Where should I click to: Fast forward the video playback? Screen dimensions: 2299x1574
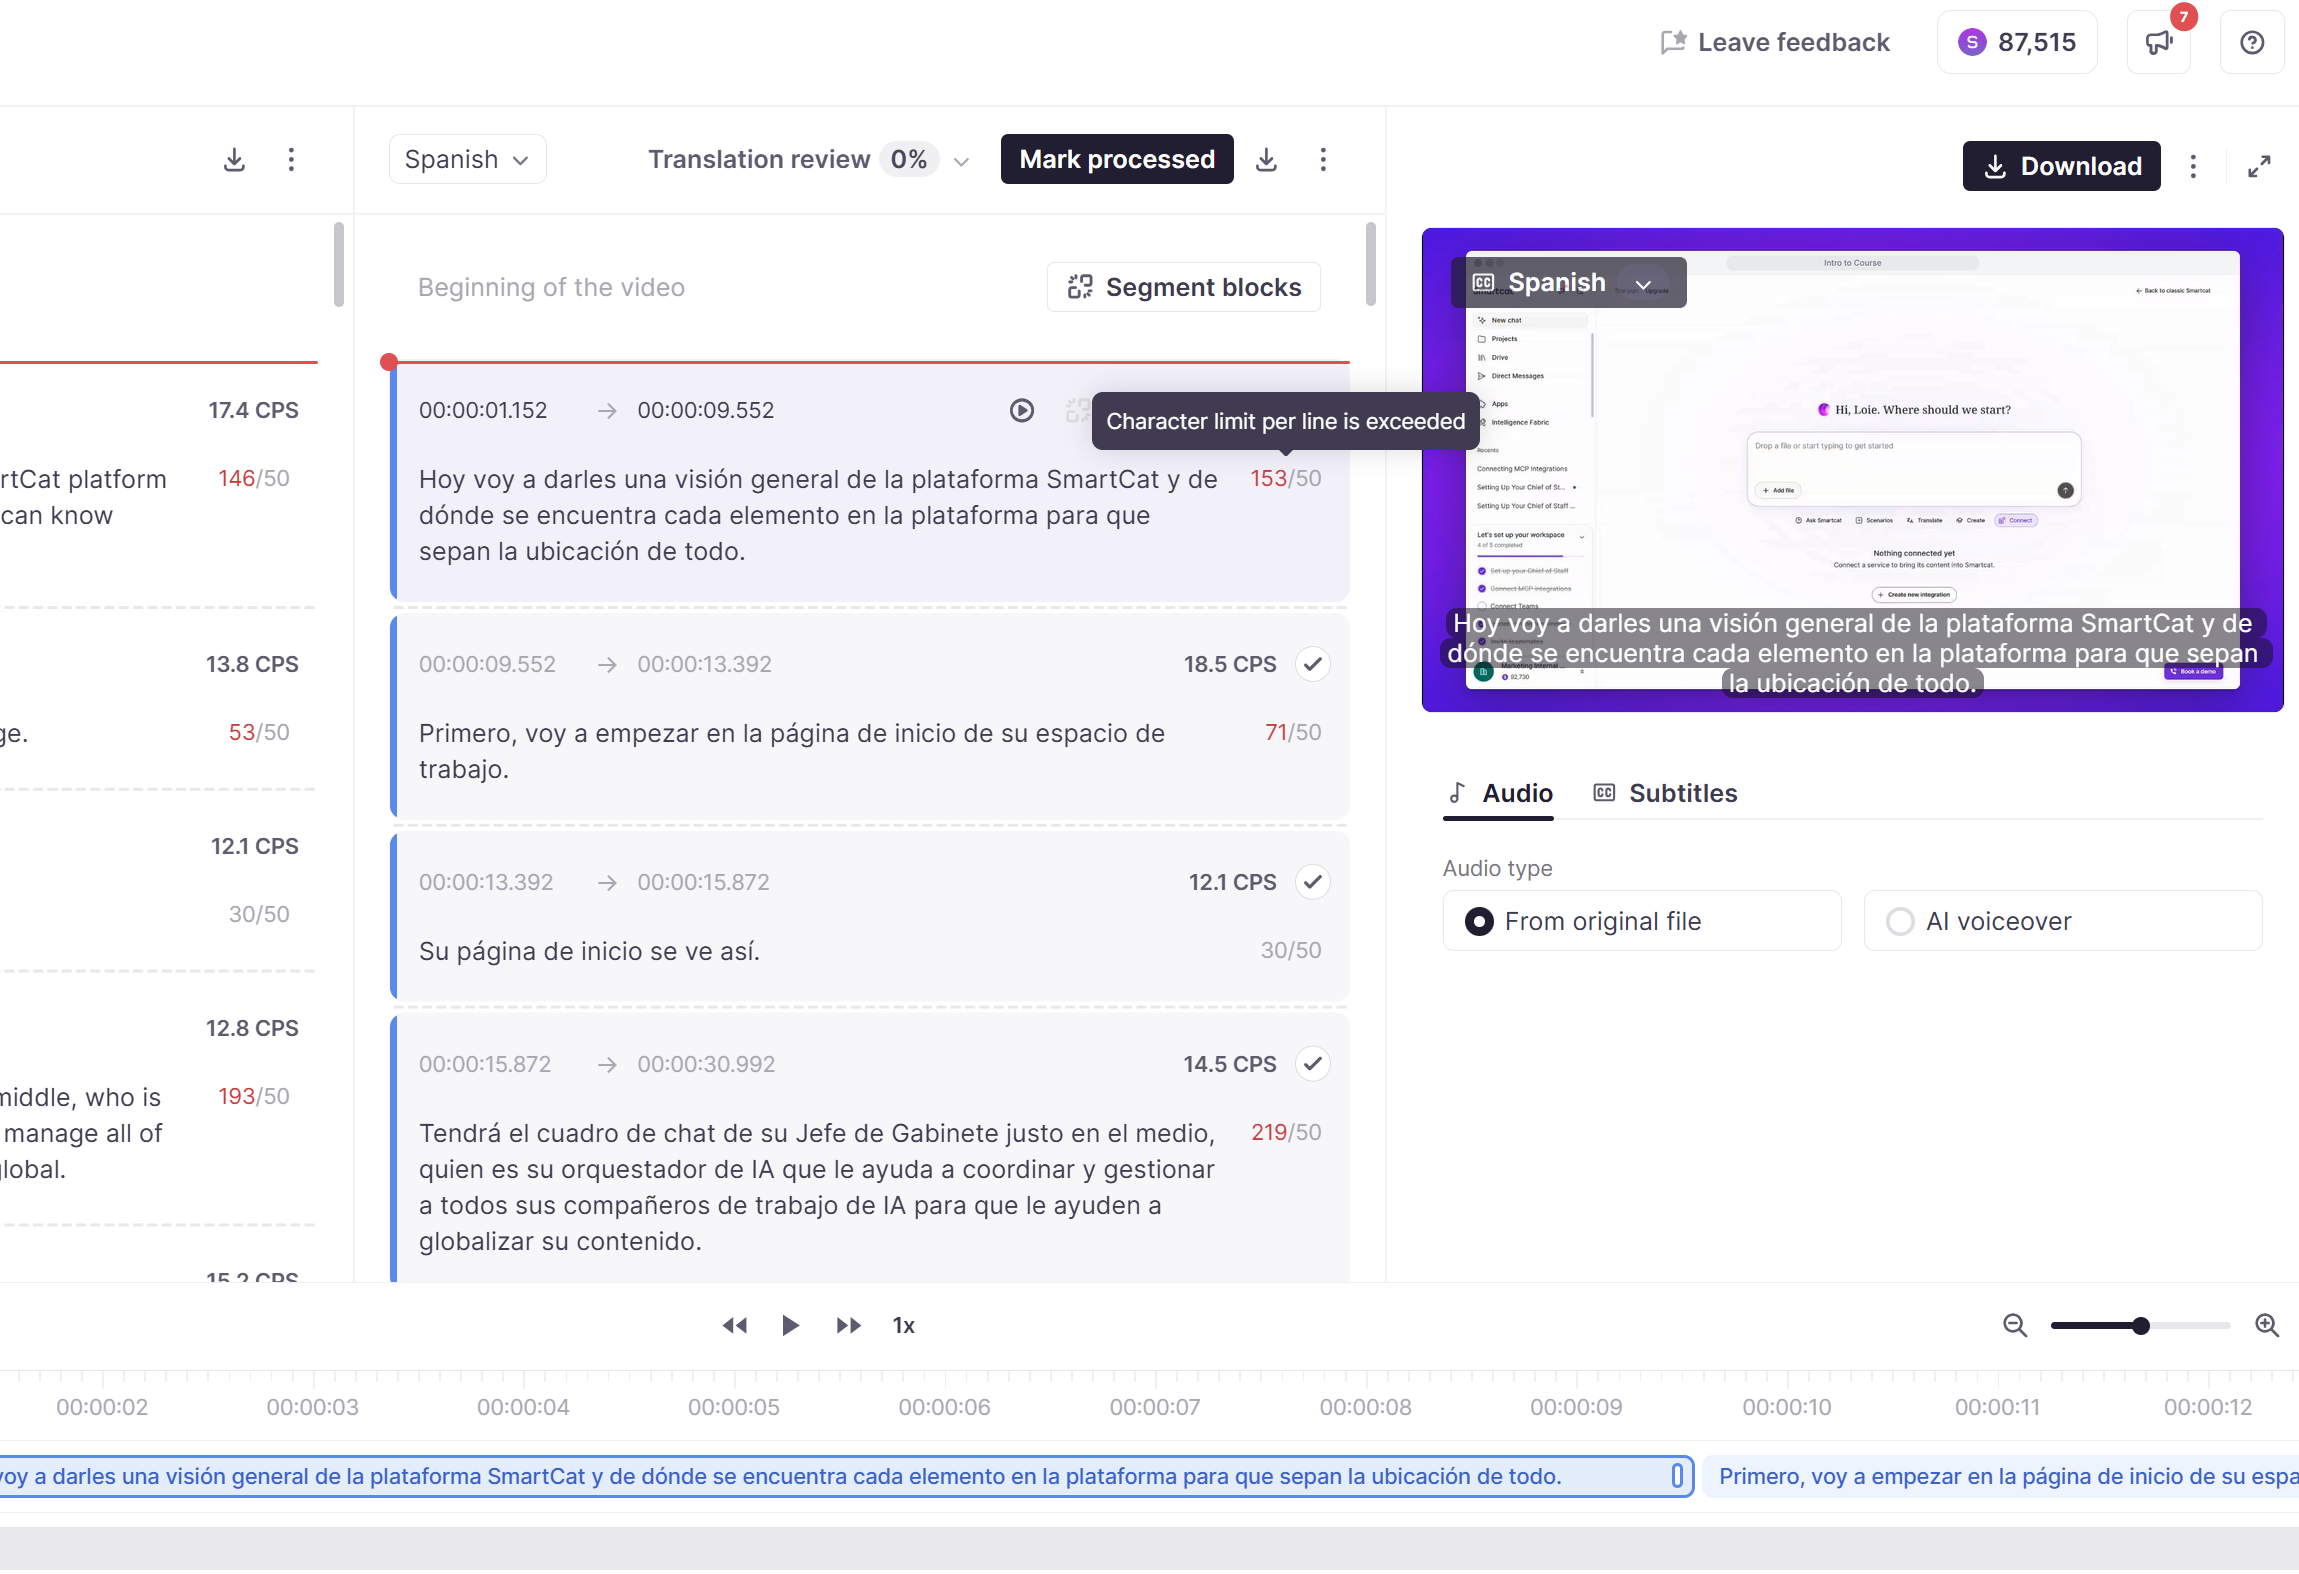(848, 1326)
